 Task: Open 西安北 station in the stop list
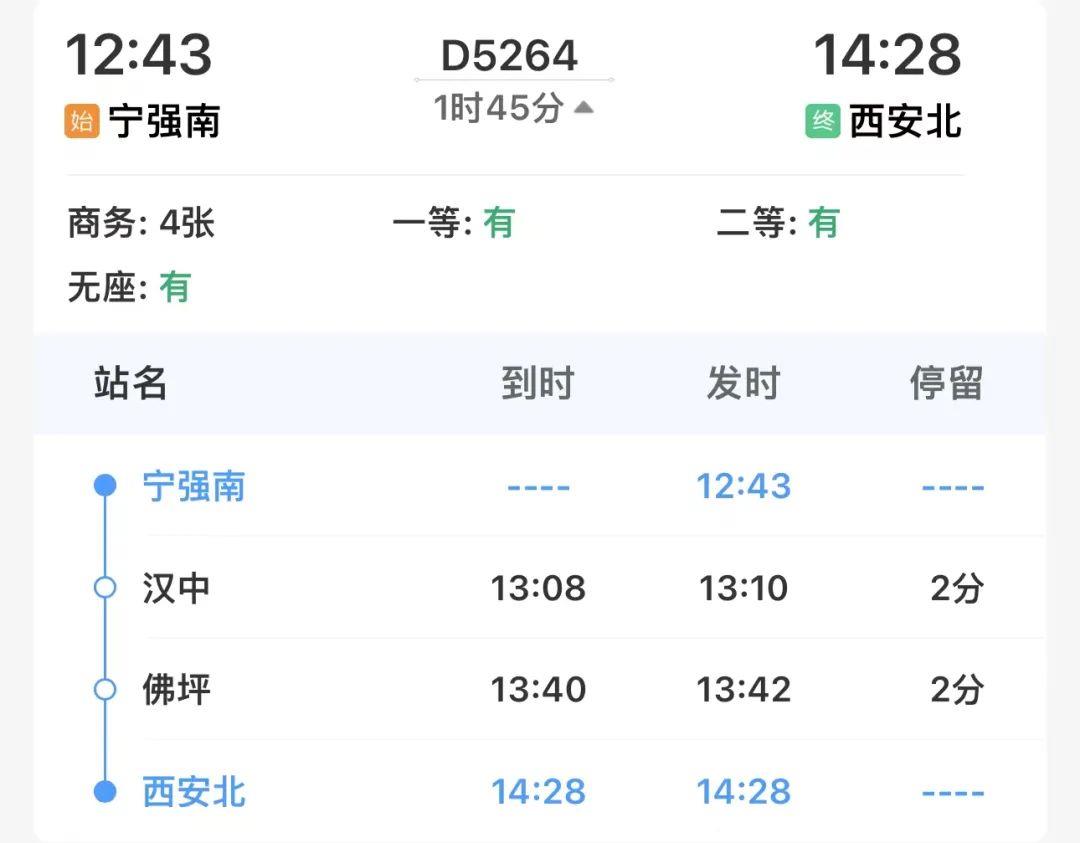pos(194,792)
